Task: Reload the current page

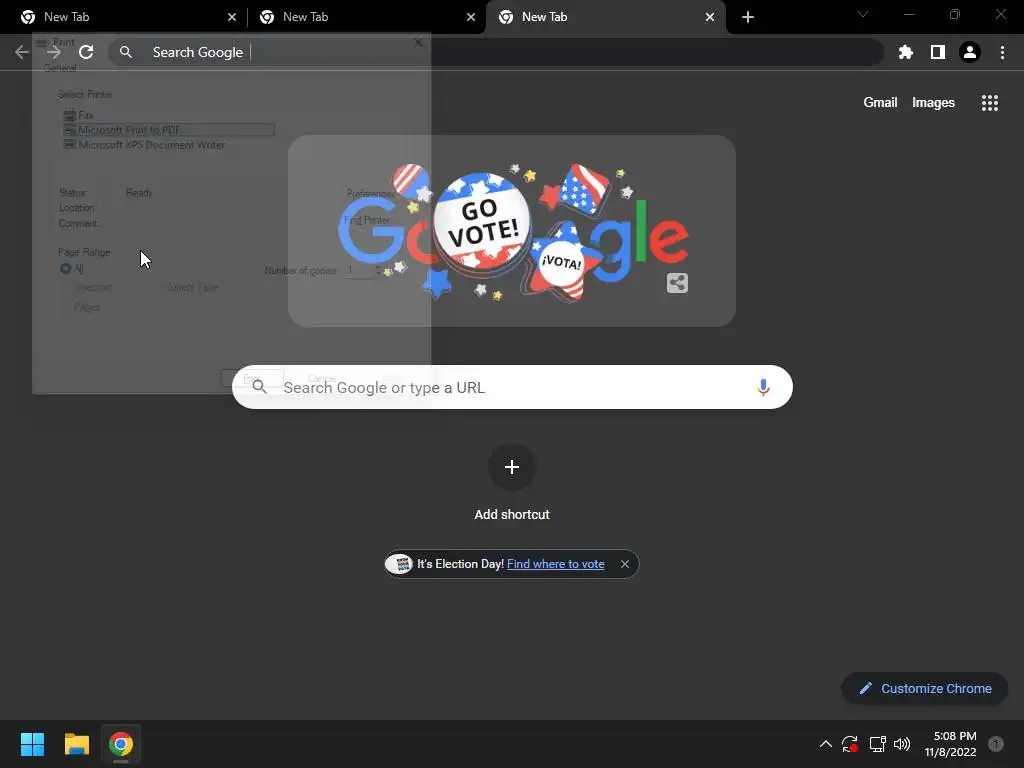Action: coord(86,52)
